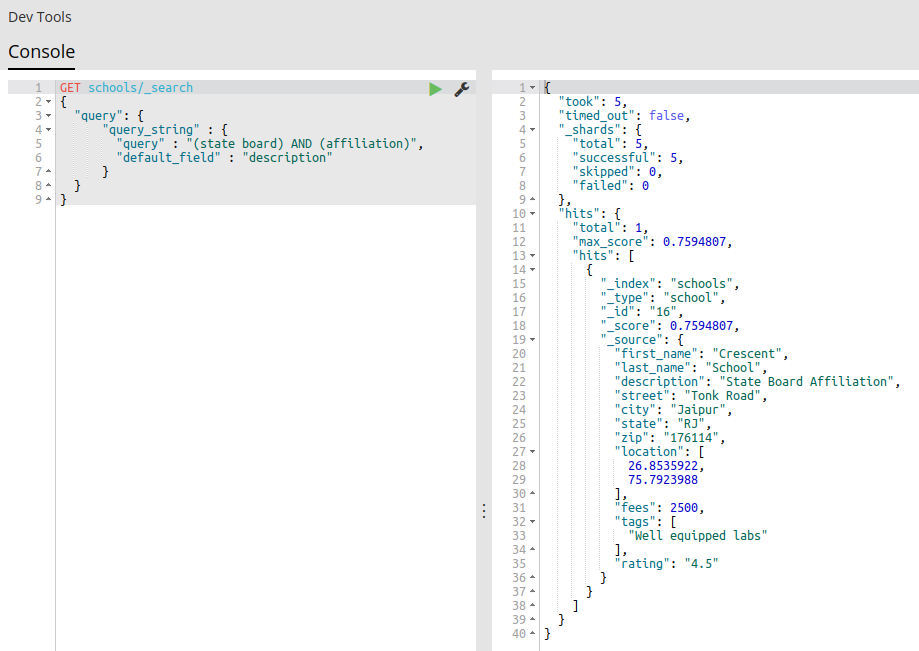Click the "_score" line in response

coord(670,326)
